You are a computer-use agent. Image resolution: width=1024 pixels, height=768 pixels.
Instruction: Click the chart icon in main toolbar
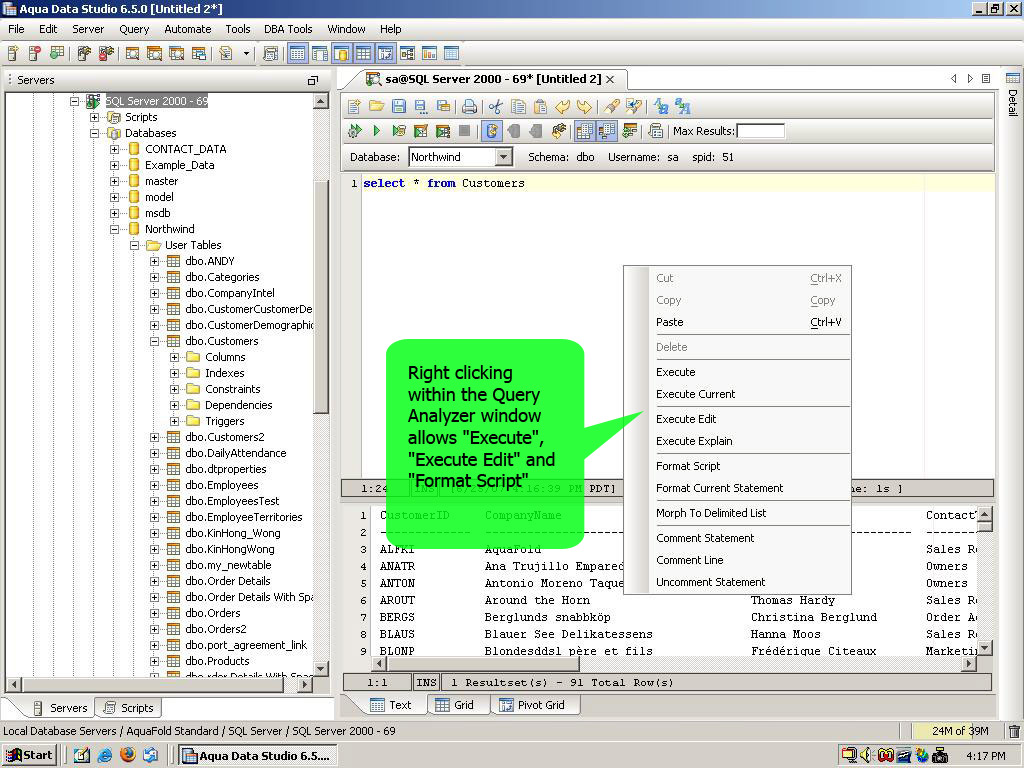[429, 54]
